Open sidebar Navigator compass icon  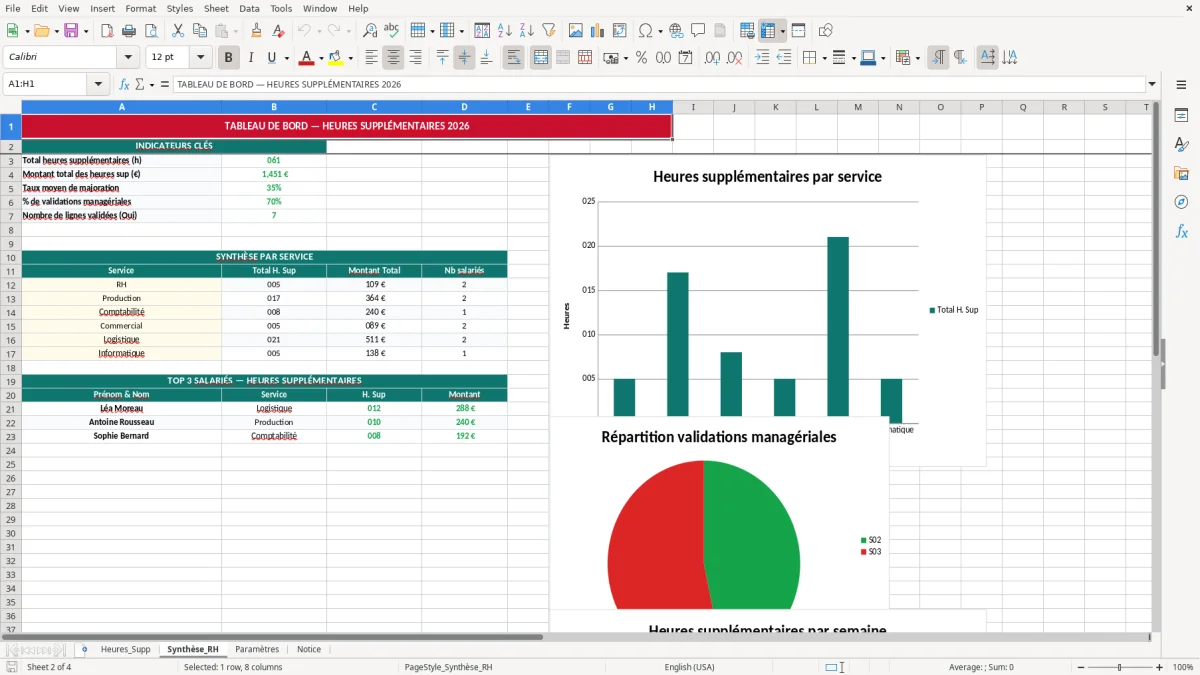click(x=1181, y=202)
